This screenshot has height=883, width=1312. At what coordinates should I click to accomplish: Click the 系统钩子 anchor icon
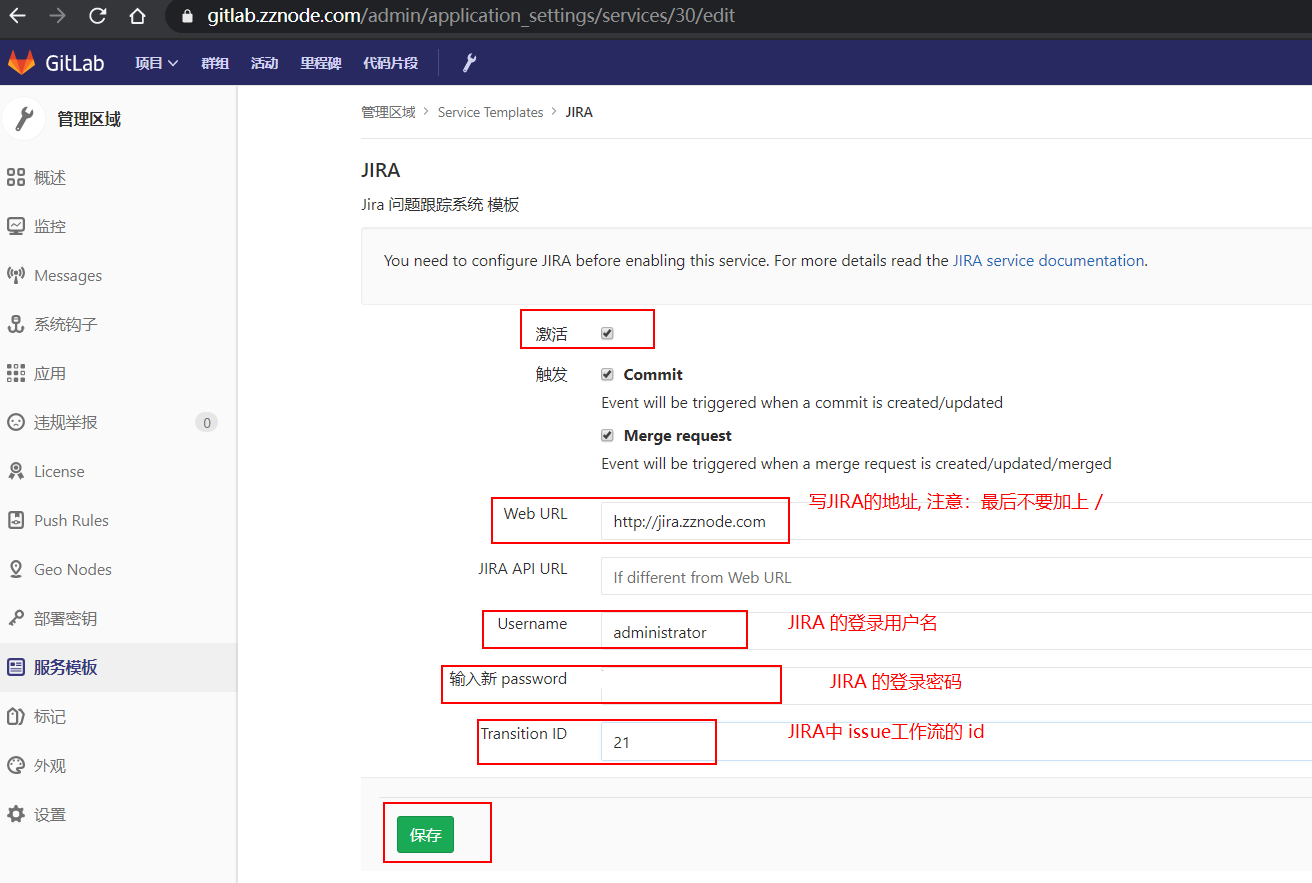tap(16, 324)
